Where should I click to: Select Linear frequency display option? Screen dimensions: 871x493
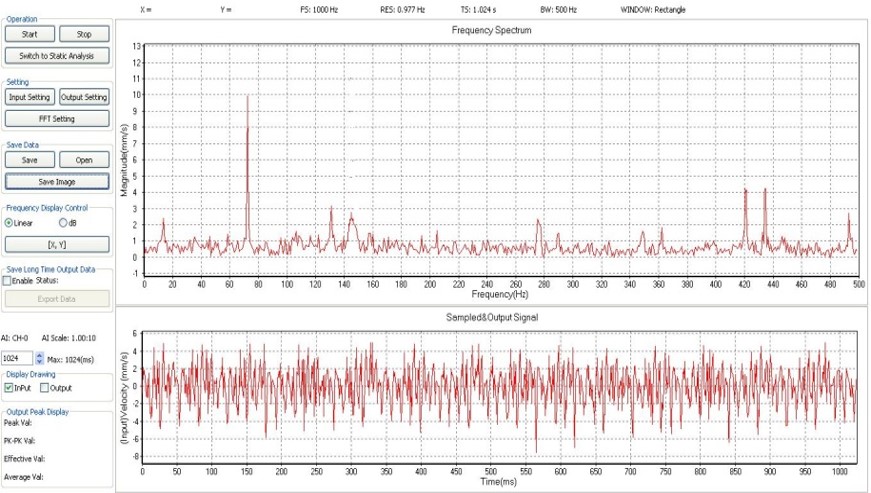click(x=10, y=223)
